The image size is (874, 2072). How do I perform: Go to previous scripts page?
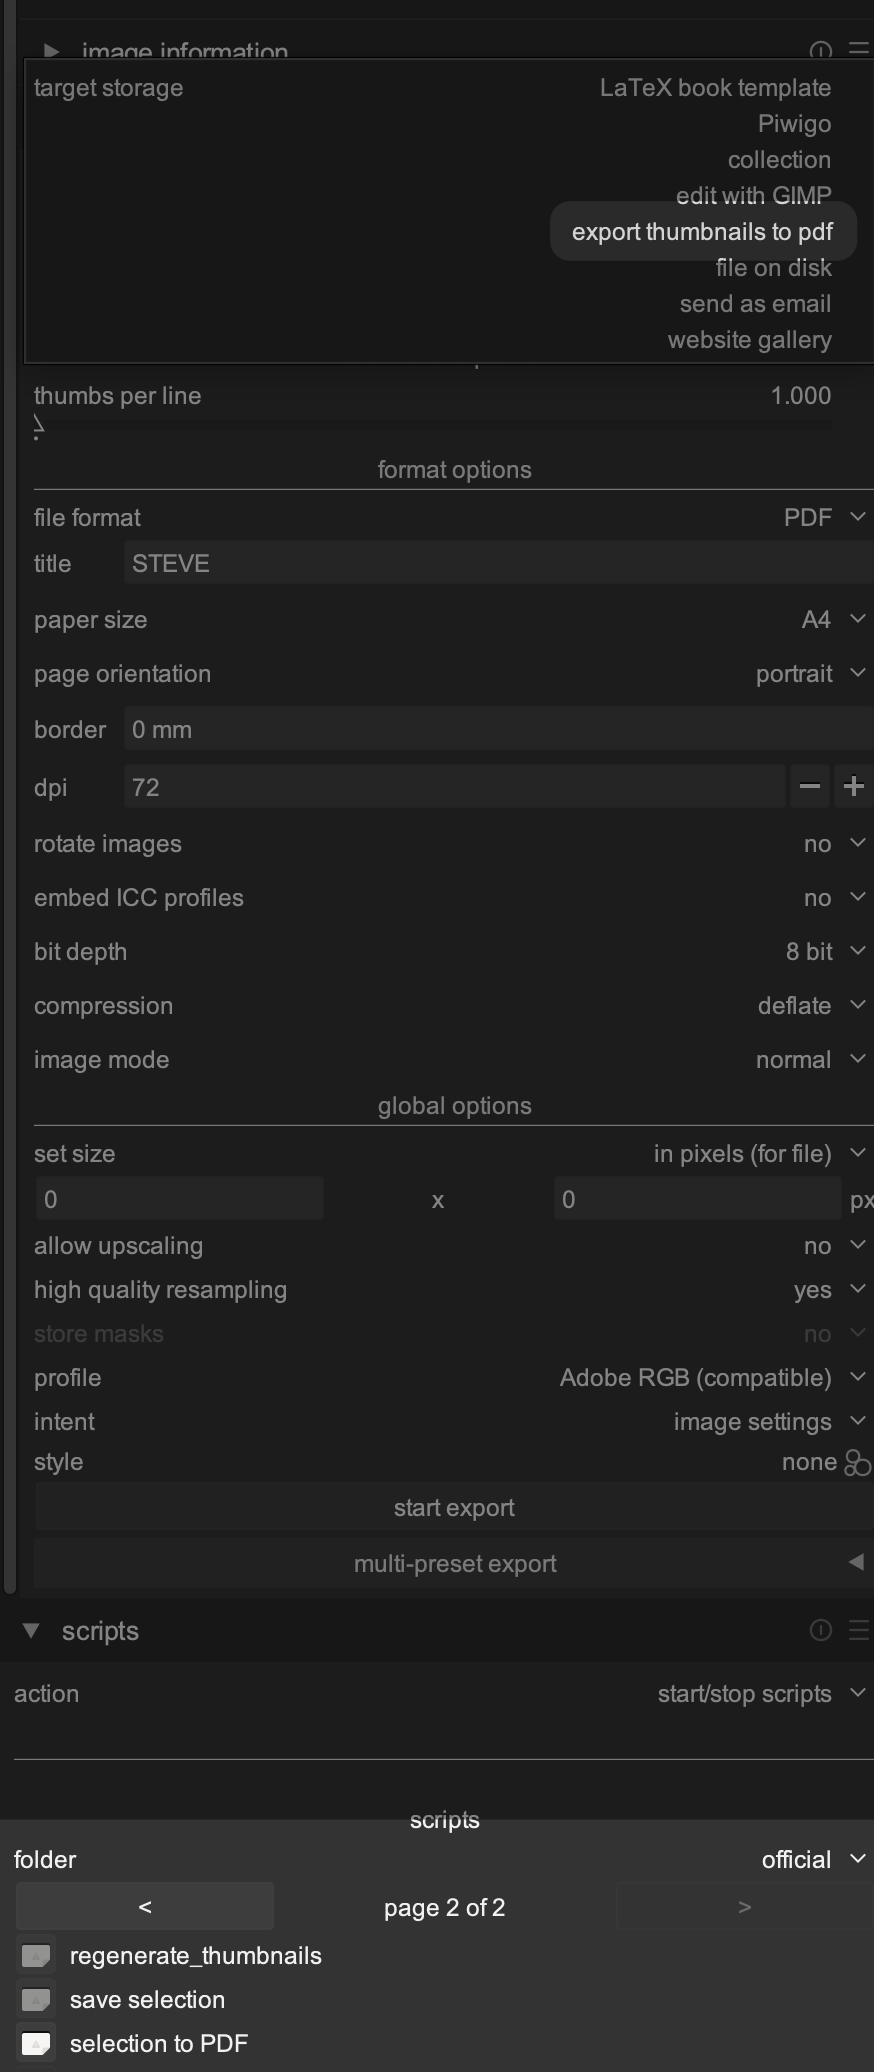(145, 1907)
